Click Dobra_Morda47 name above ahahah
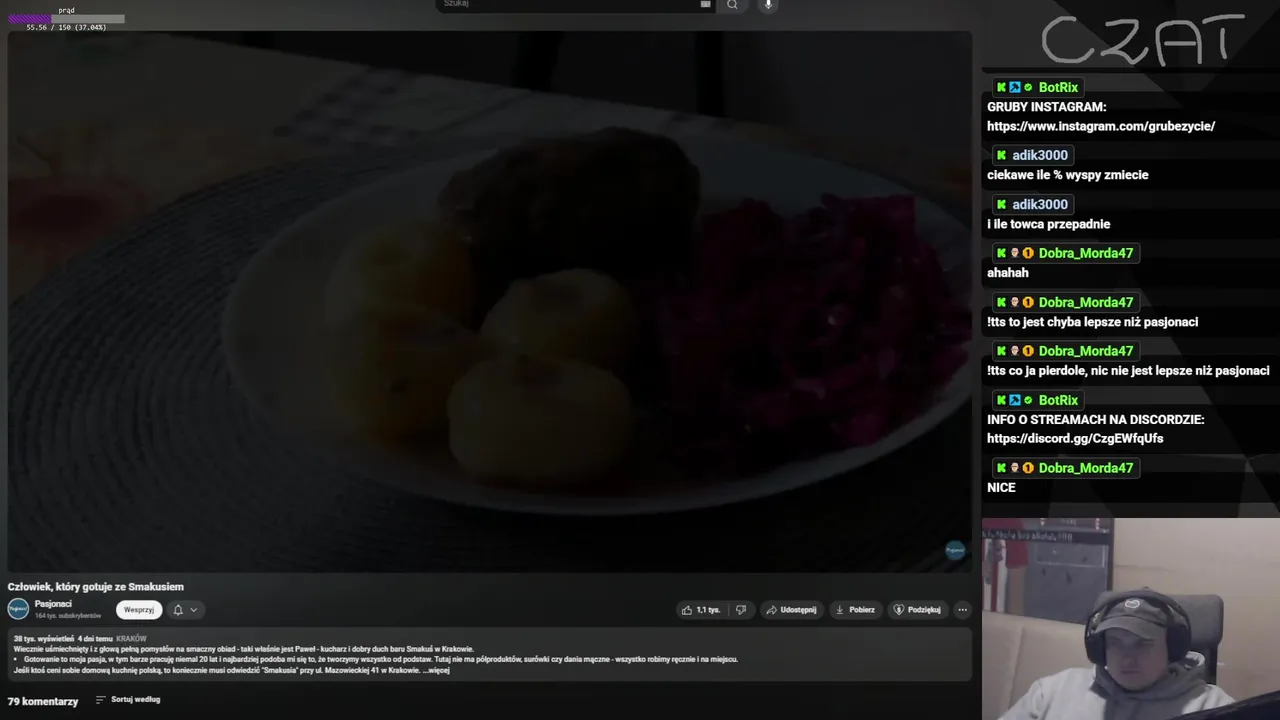Viewport: 1280px width, 720px height. coord(1086,253)
